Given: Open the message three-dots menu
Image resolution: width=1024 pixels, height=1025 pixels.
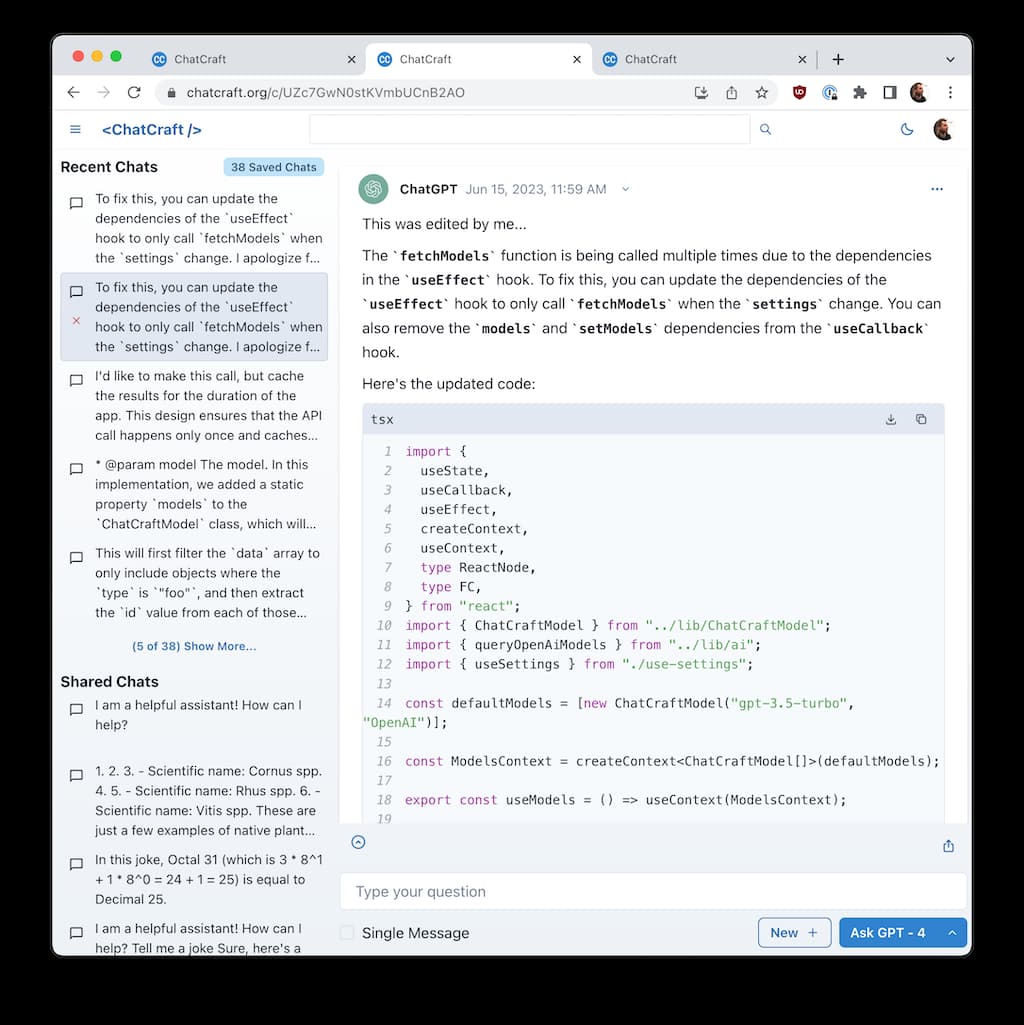Looking at the screenshot, I should point(937,189).
